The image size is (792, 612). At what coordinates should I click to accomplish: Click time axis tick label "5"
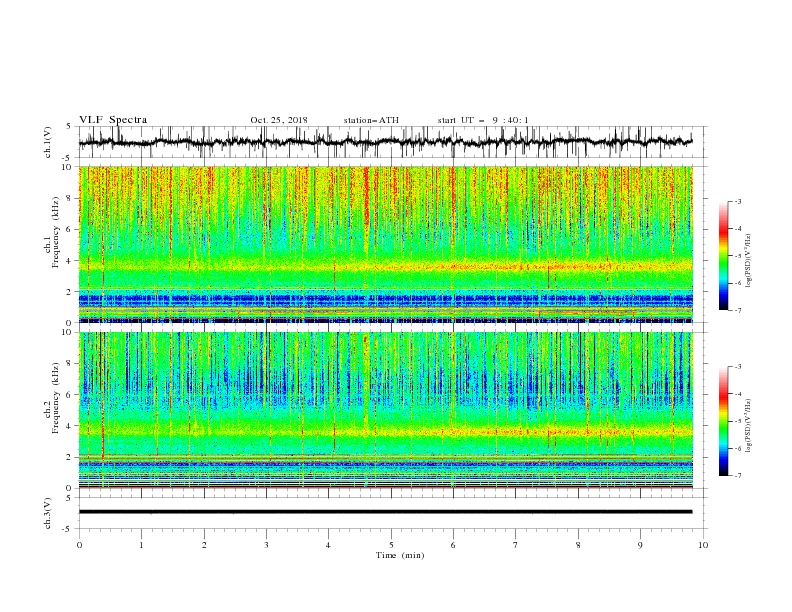click(x=391, y=545)
